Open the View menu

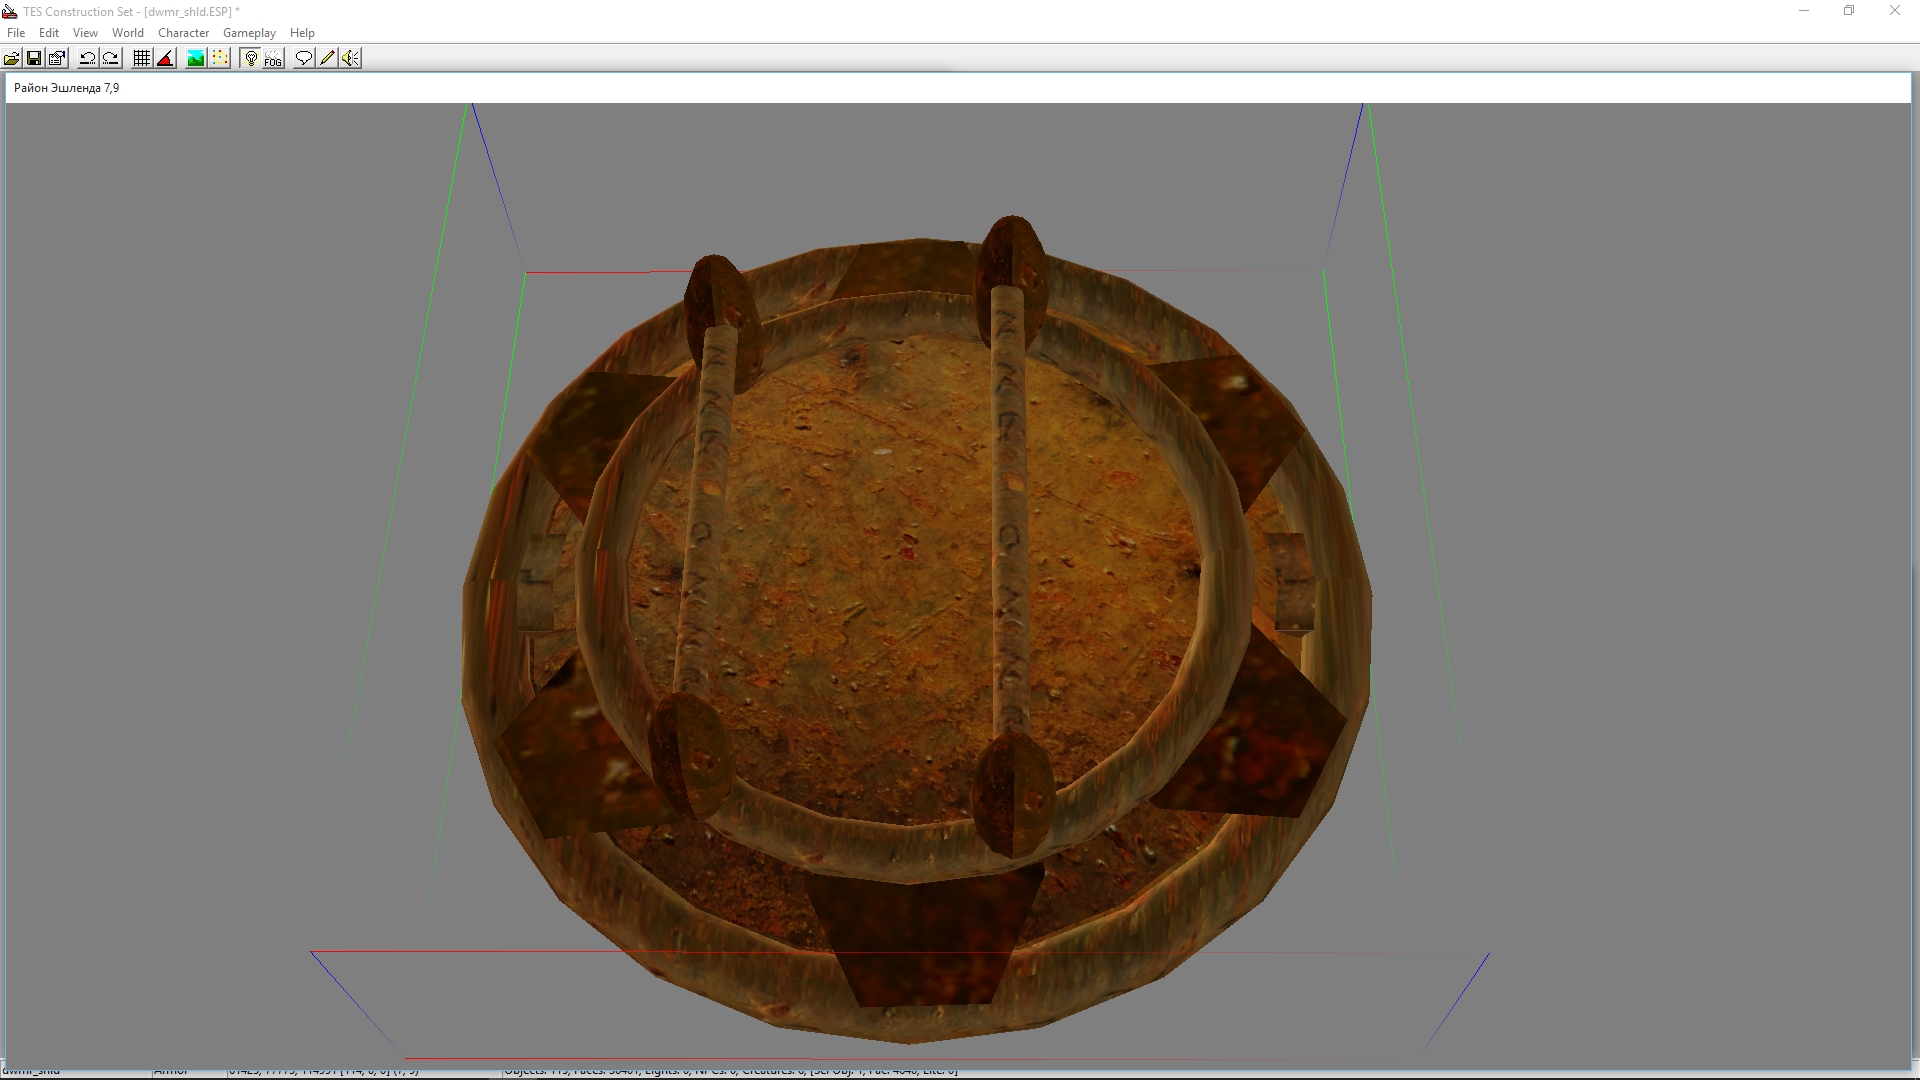point(85,33)
